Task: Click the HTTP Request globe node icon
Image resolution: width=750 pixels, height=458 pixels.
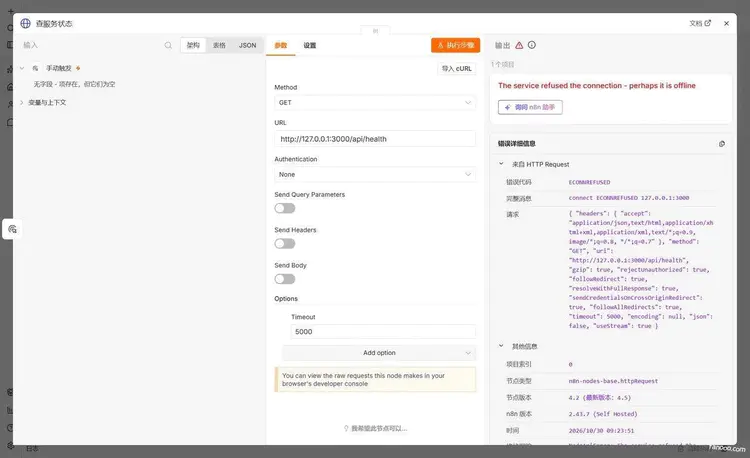Action: [x=25, y=23]
